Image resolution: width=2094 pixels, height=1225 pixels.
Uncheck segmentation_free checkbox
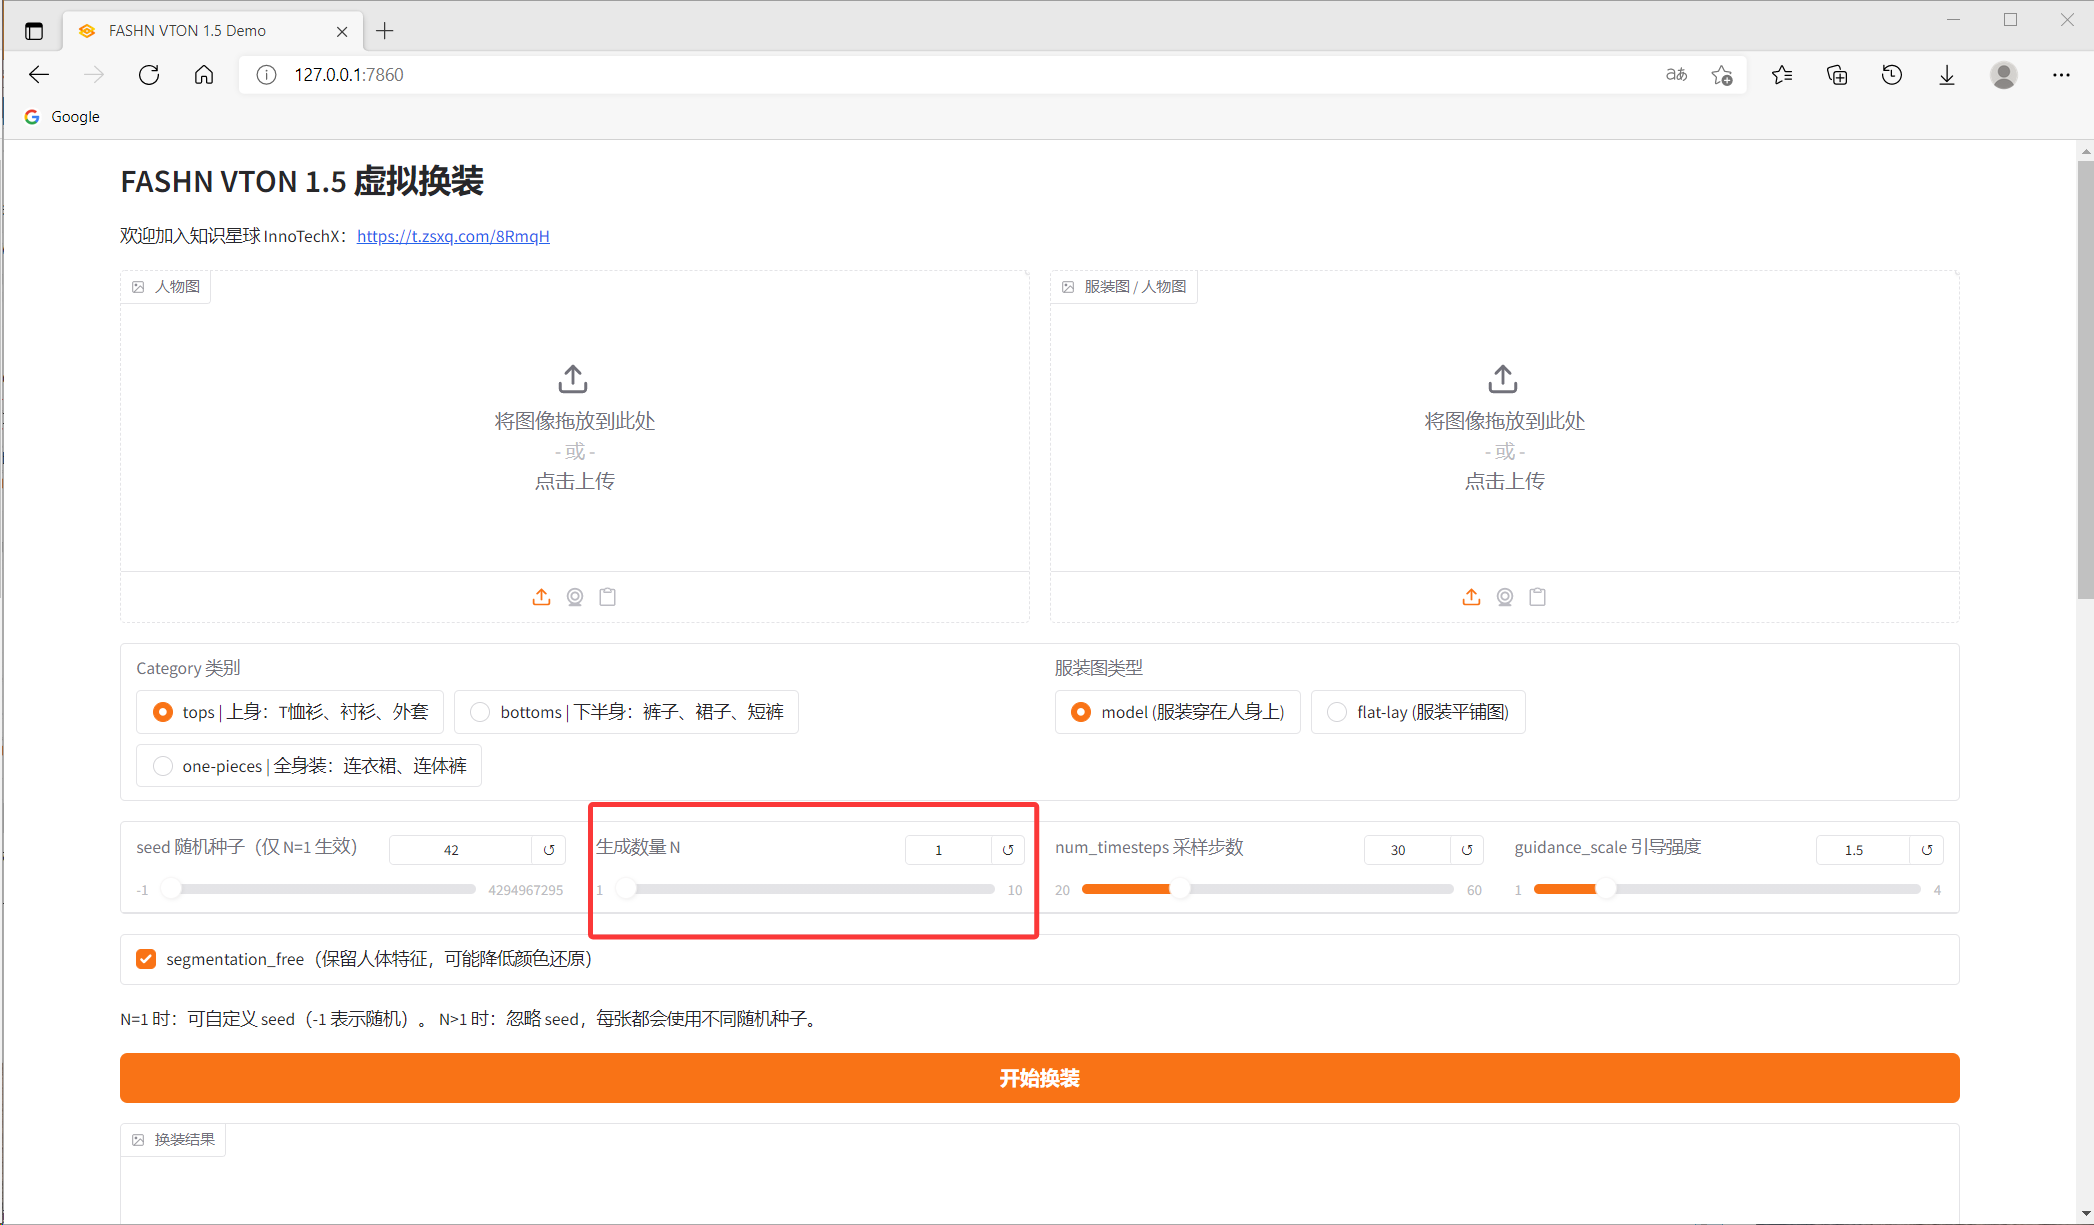pyautogui.click(x=146, y=959)
